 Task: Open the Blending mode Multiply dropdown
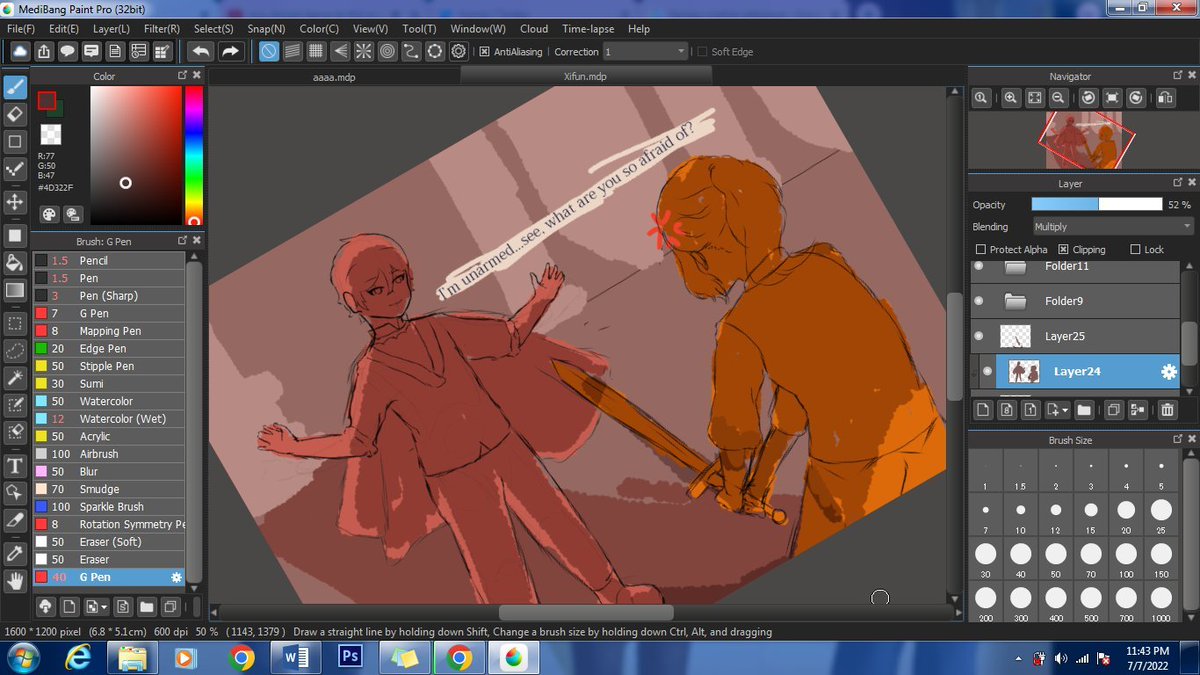point(1113,227)
